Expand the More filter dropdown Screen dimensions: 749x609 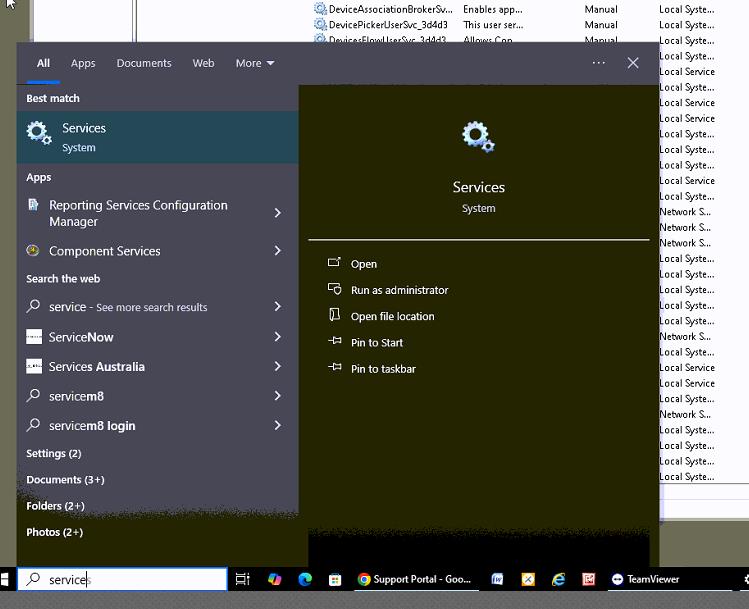254,63
